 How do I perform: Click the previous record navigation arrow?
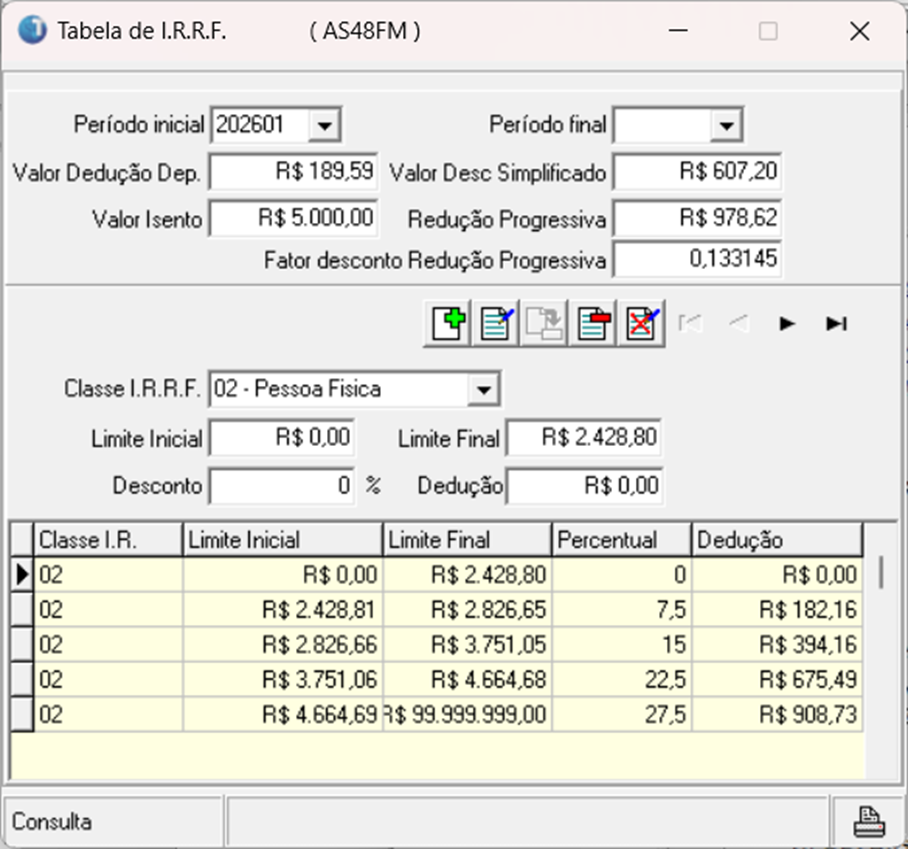coord(740,323)
